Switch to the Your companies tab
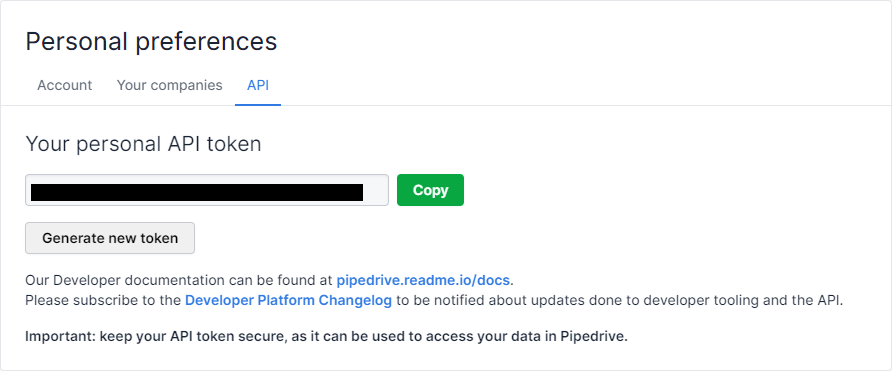Image resolution: width=892 pixels, height=371 pixels. pyautogui.click(x=170, y=85)
